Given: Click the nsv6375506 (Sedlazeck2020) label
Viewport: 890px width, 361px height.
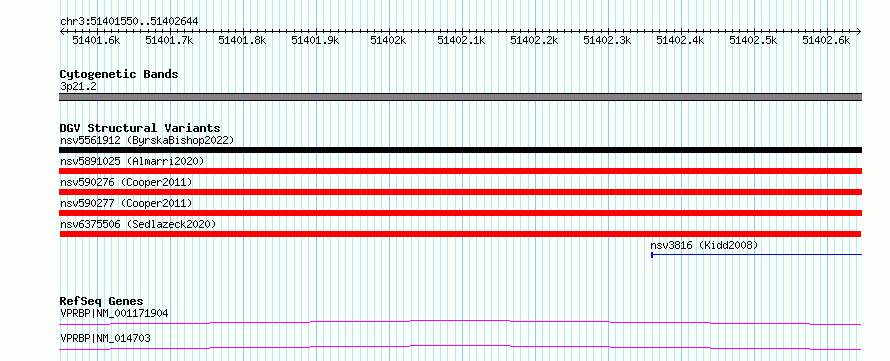Looking at the screenshot, I should coord(138,224).
